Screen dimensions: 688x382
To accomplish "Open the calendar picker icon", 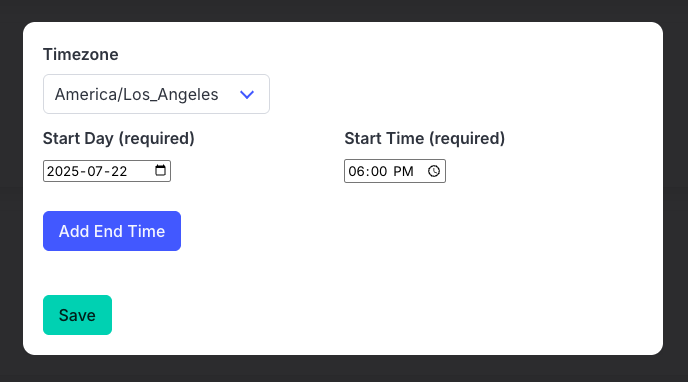I will click(161, 170).
